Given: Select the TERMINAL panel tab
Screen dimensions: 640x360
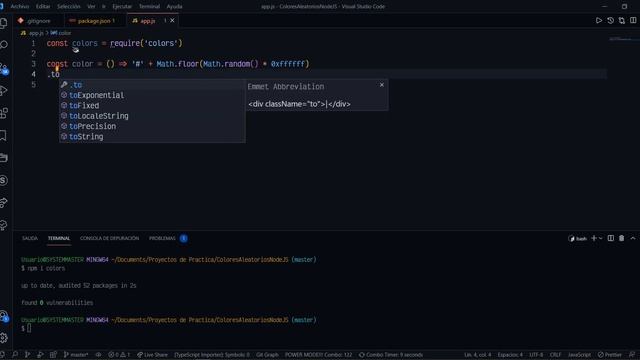Looking at the screenshot, I should [59, 238].
